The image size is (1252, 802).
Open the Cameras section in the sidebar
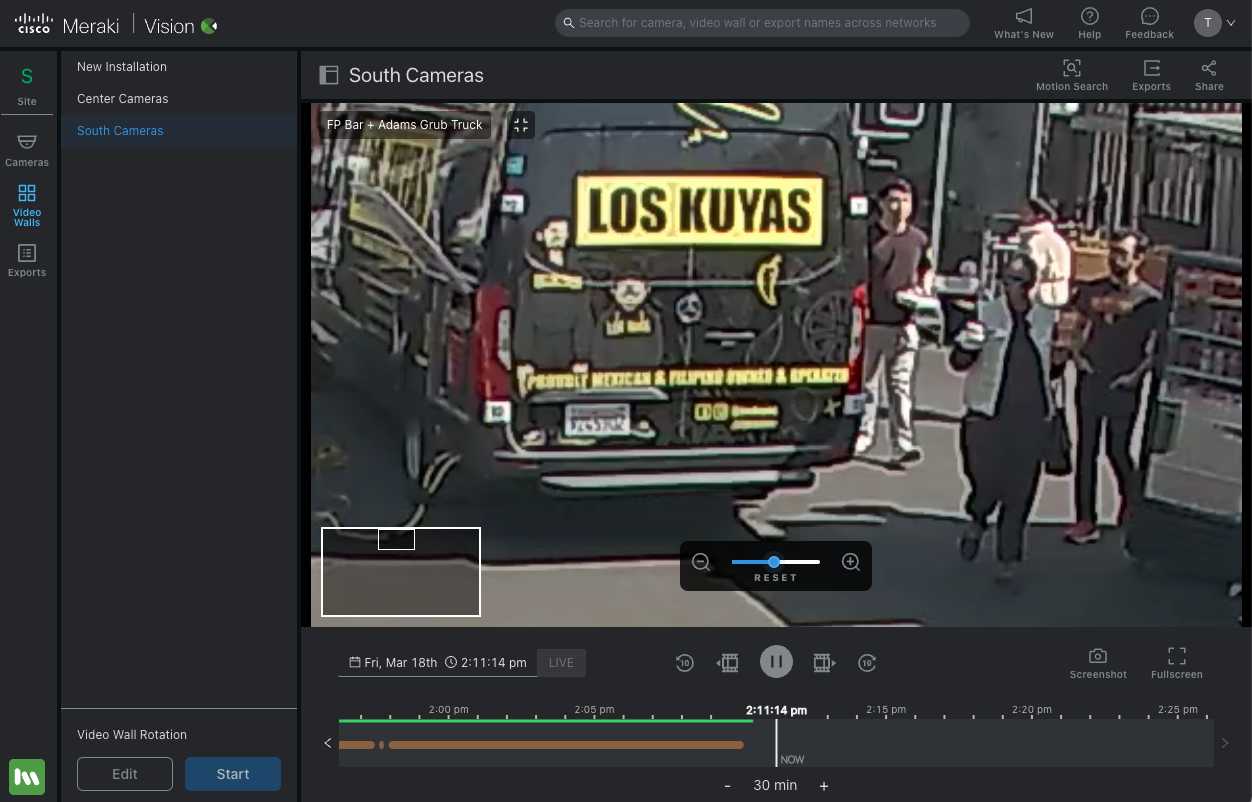point(27,147)
